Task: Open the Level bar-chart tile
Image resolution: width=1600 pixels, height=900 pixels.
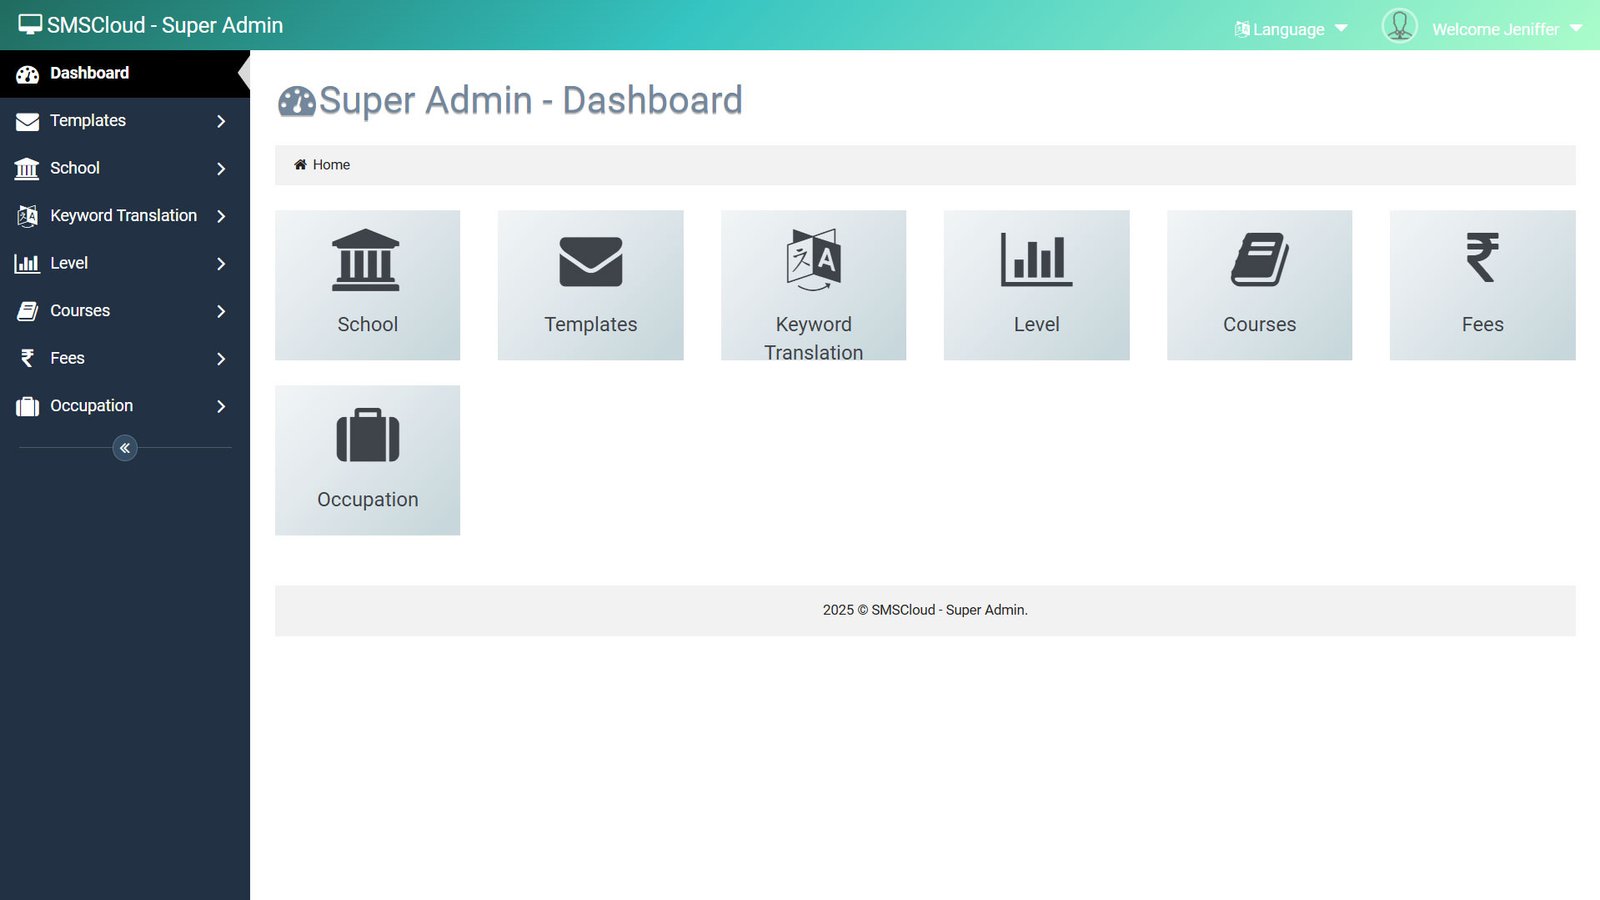Action: [1036, 285]
